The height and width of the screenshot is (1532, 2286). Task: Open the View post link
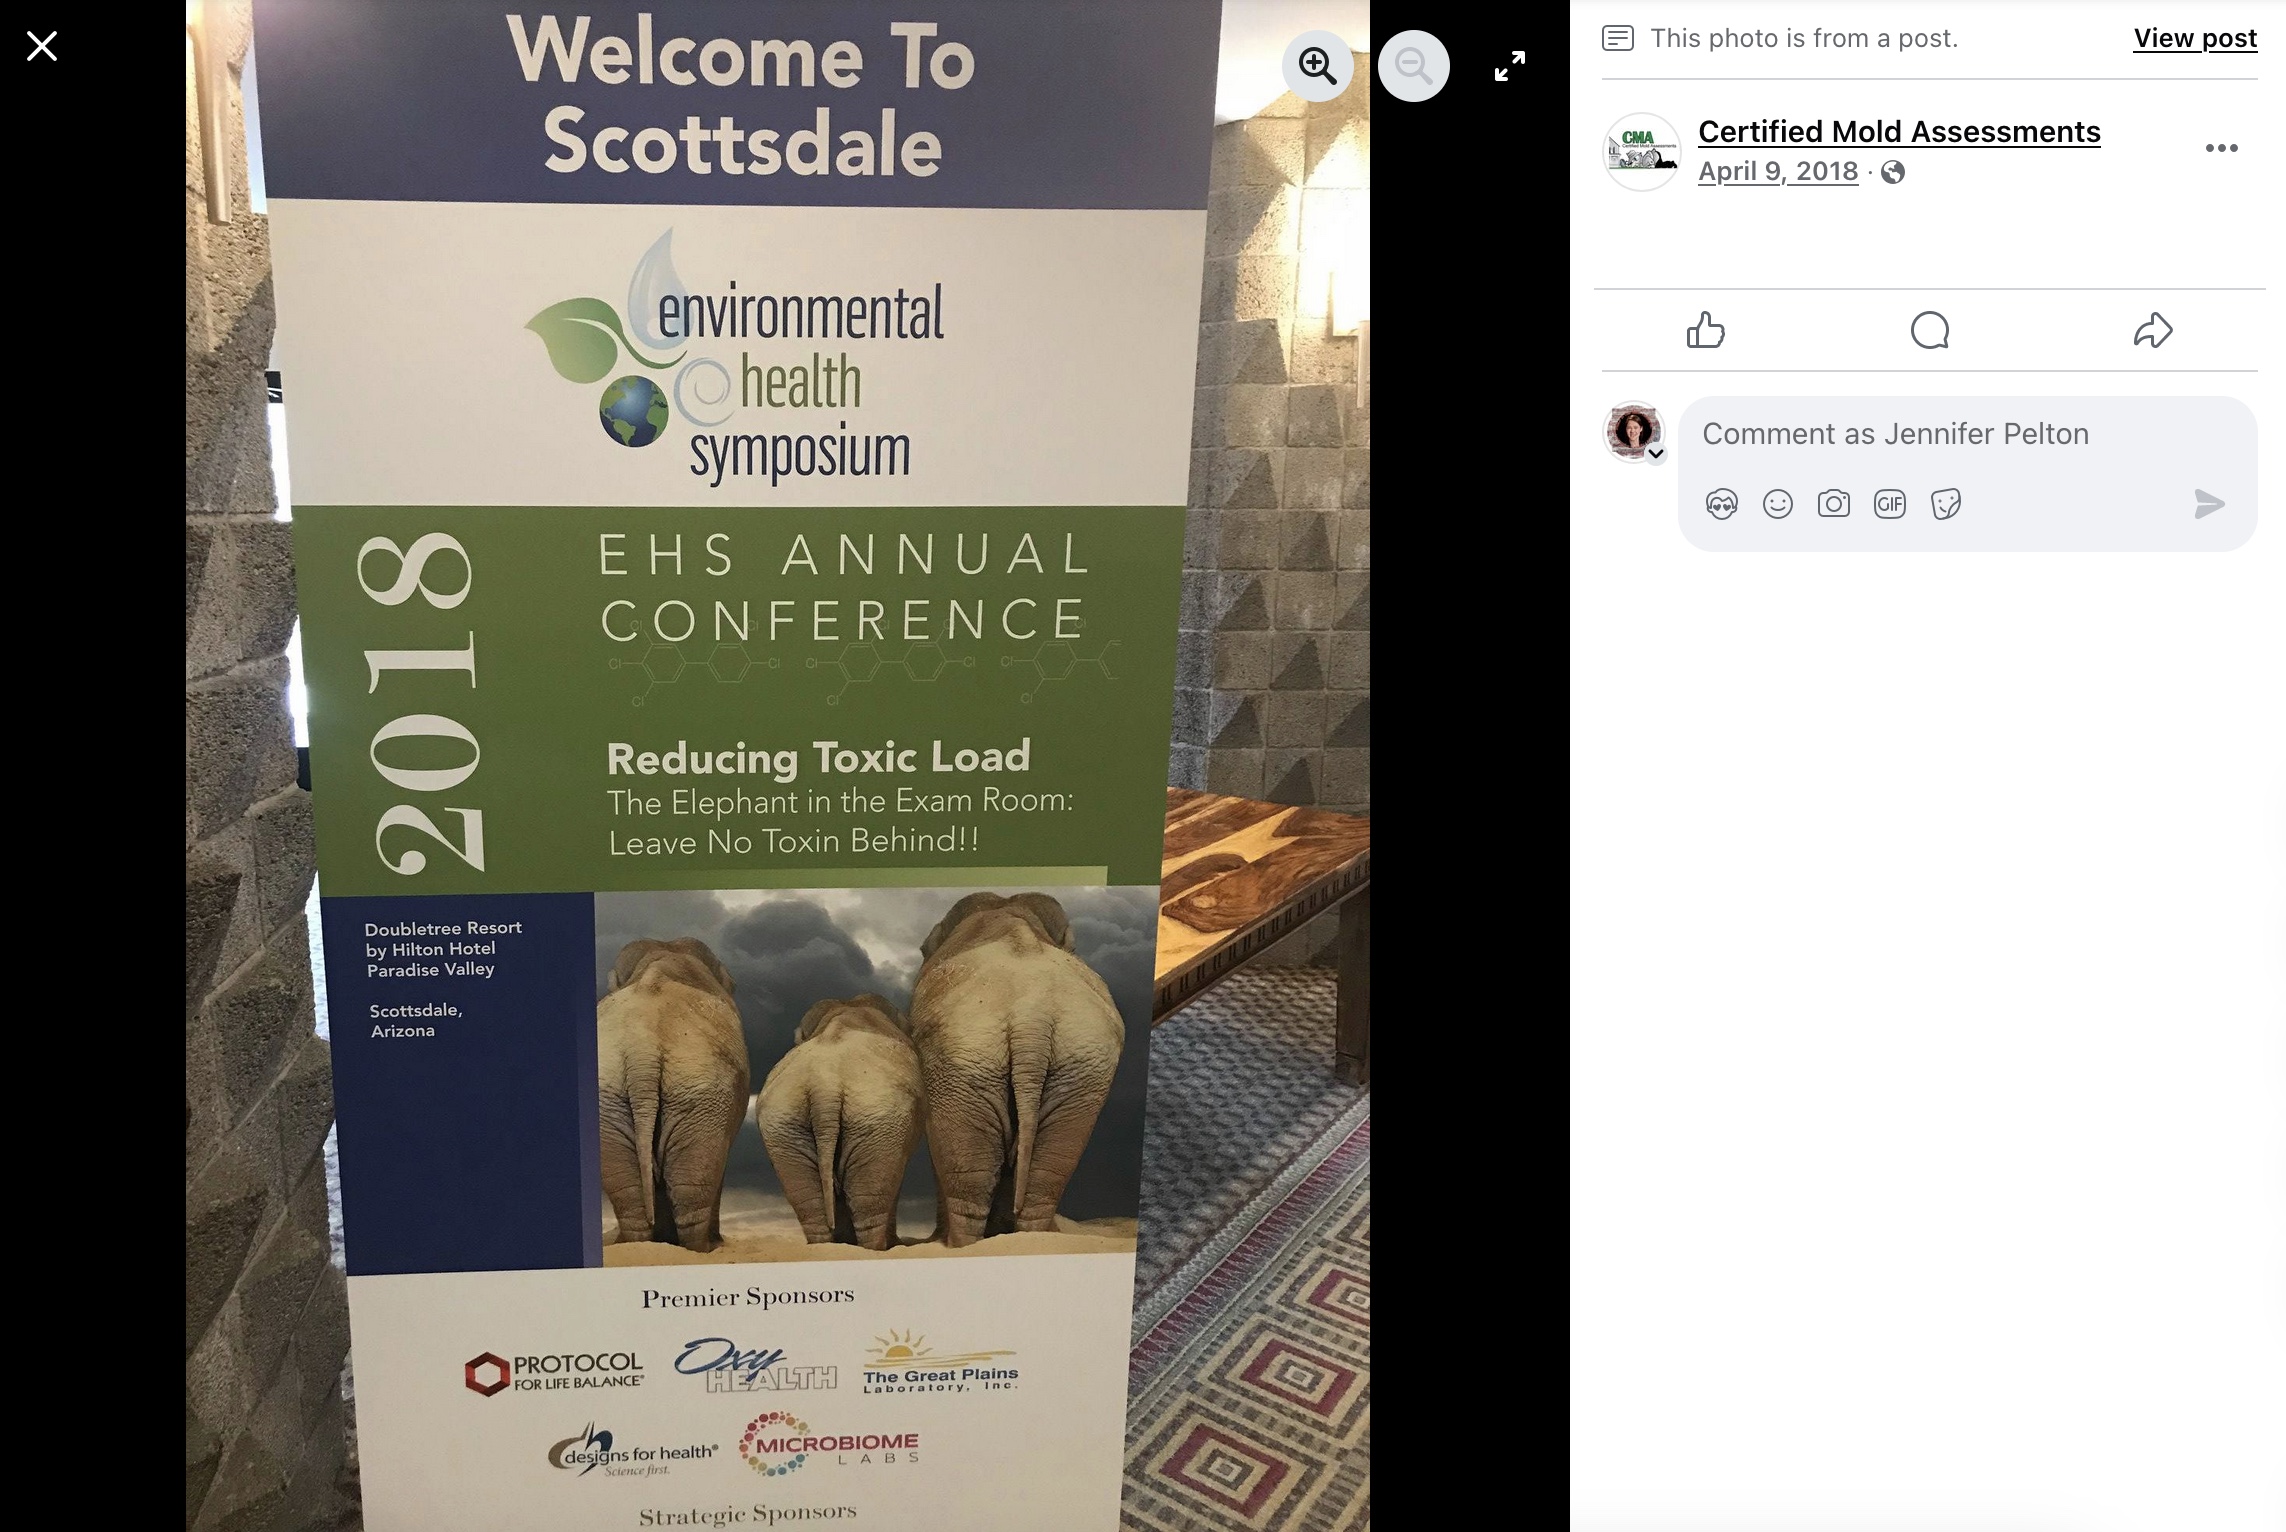(2194, 38)
